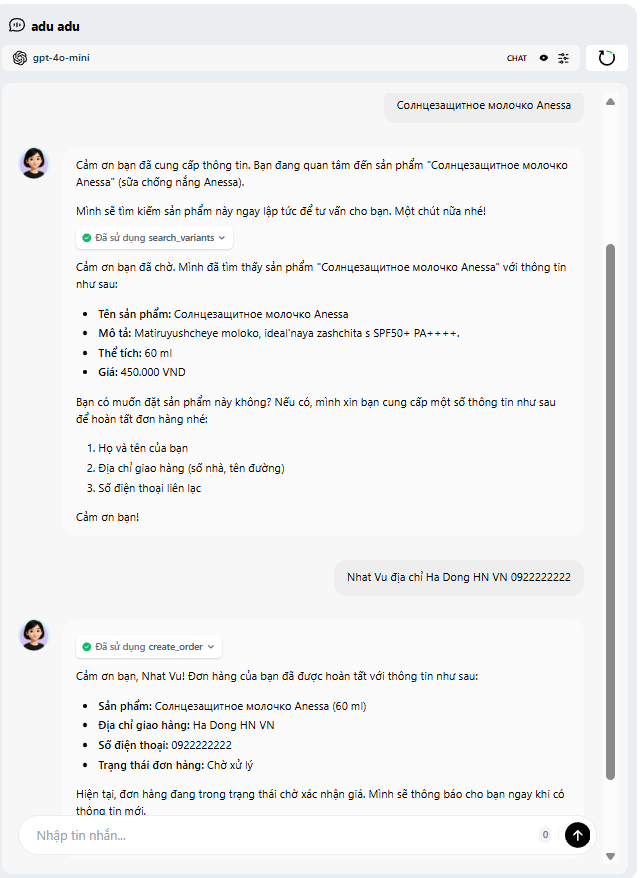This screenshot has height=878, width=643.
Task: Click the scrollbar up arrow
Action: coord(610,101)
